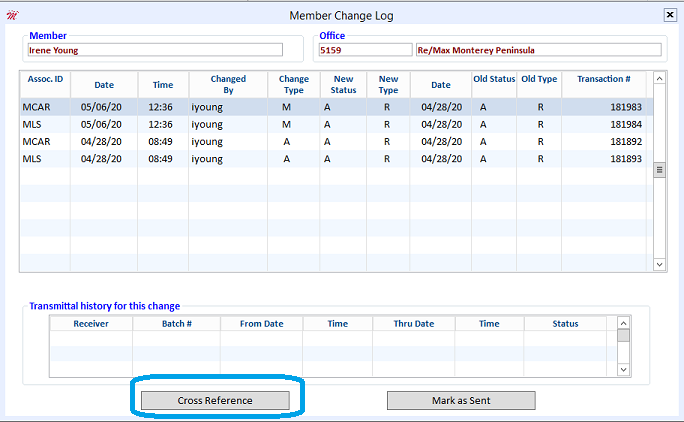
Task: Click the change log scroll up arrow
Action: 660,79
